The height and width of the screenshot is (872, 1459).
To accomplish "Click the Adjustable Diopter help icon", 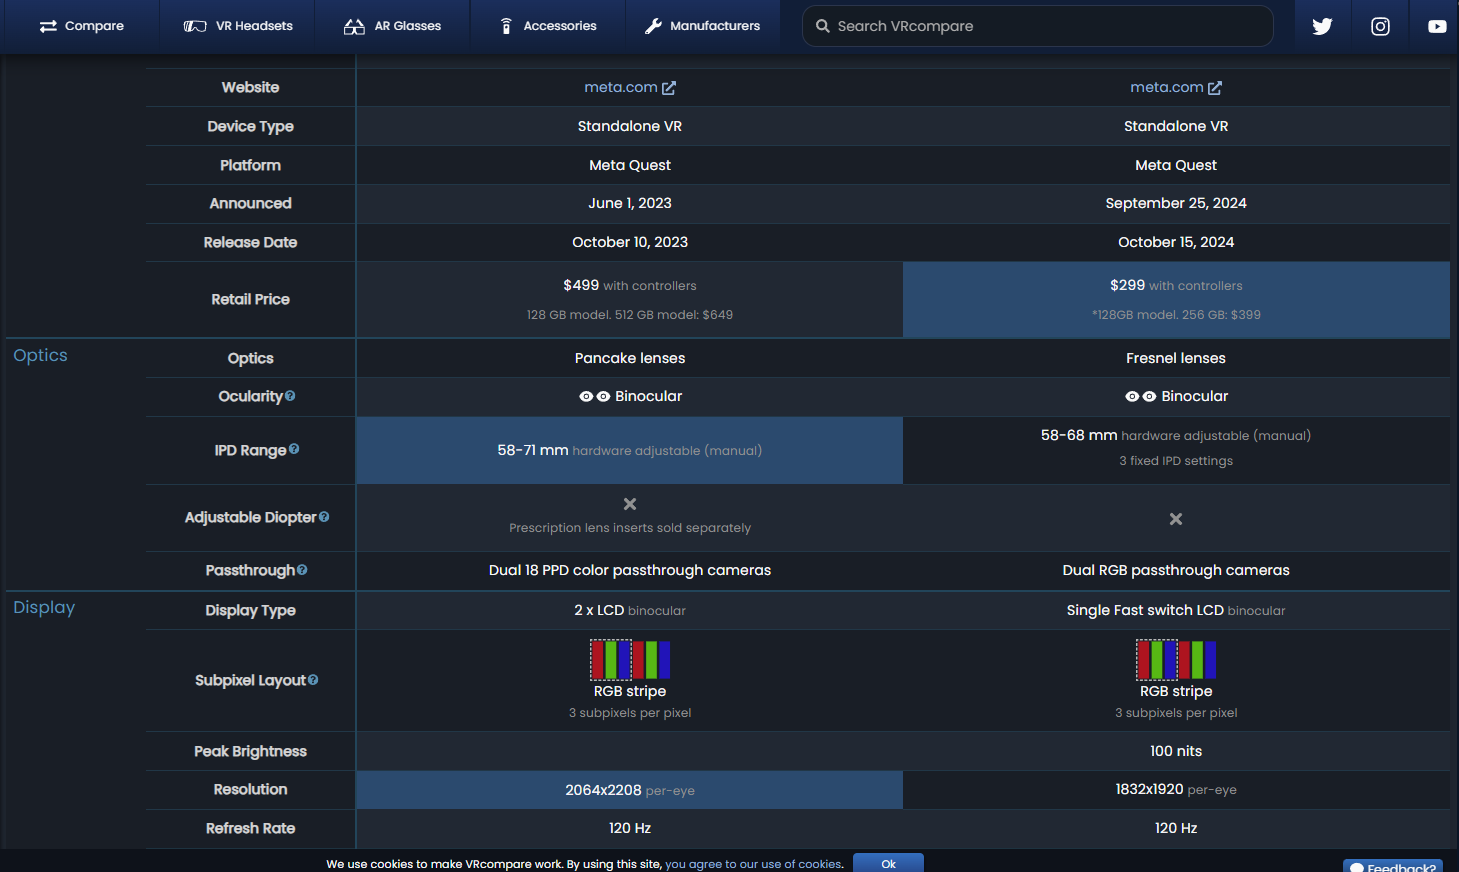I will click(324, 517).
